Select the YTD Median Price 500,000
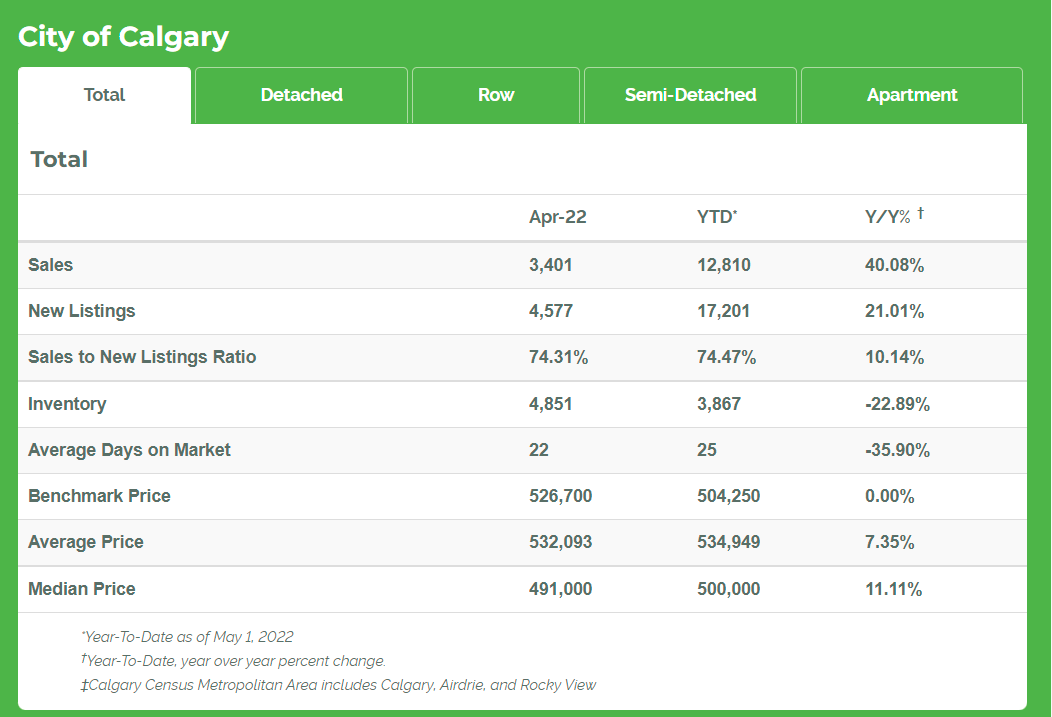Screen dimensions: 1052x717 coord(728,589)
